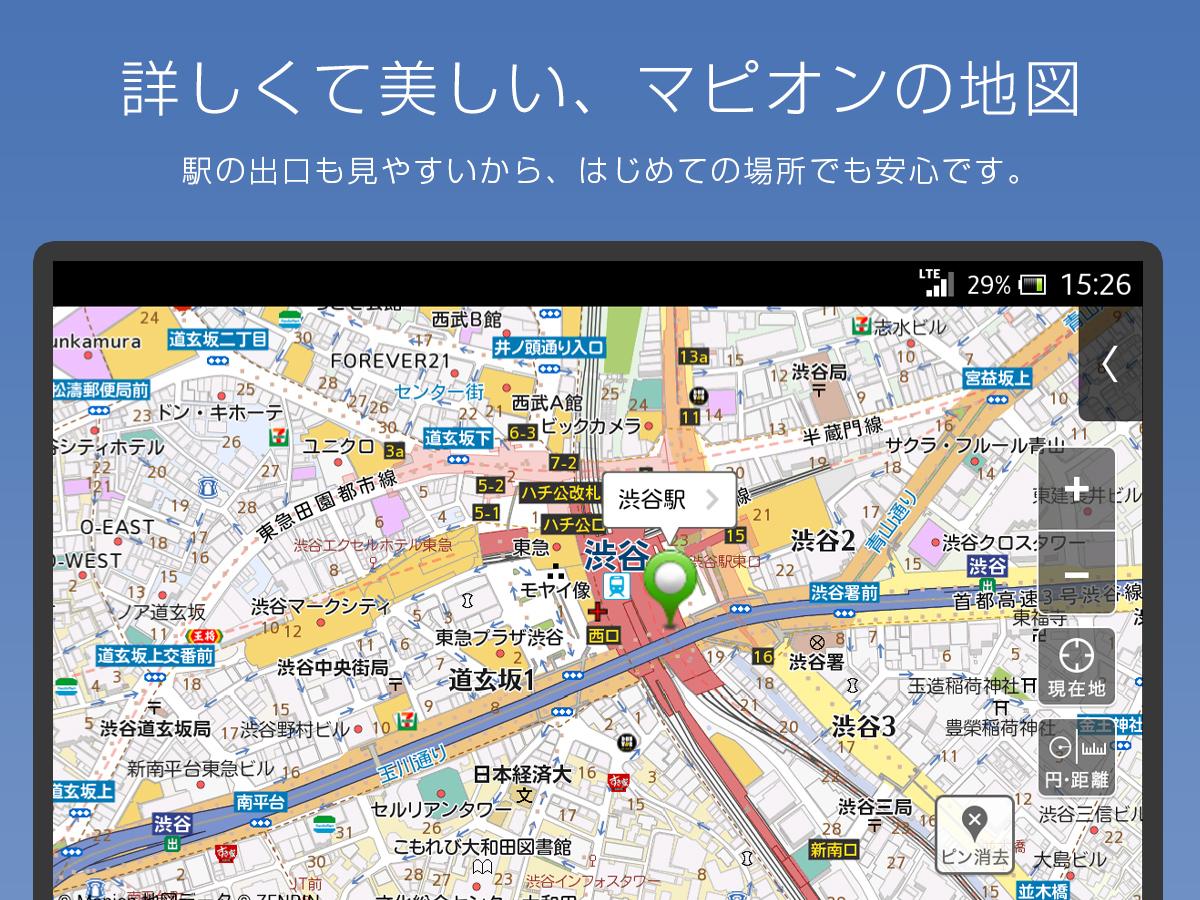Image resolution: width=1200 pixels, height=900 pixels.
Task: Click the X icon on the ピン消去 button
Action: point(972,820)
